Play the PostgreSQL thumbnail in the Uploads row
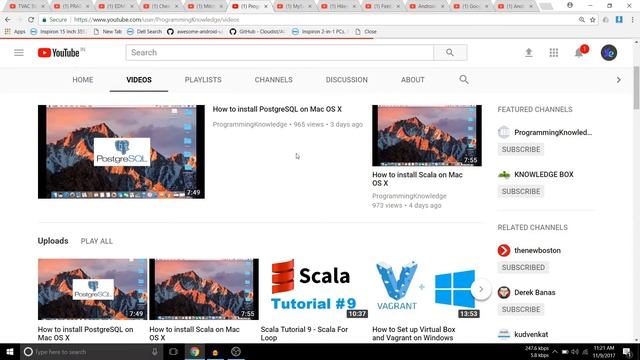This screenshot has width=640, height=360. click(92, 289)
